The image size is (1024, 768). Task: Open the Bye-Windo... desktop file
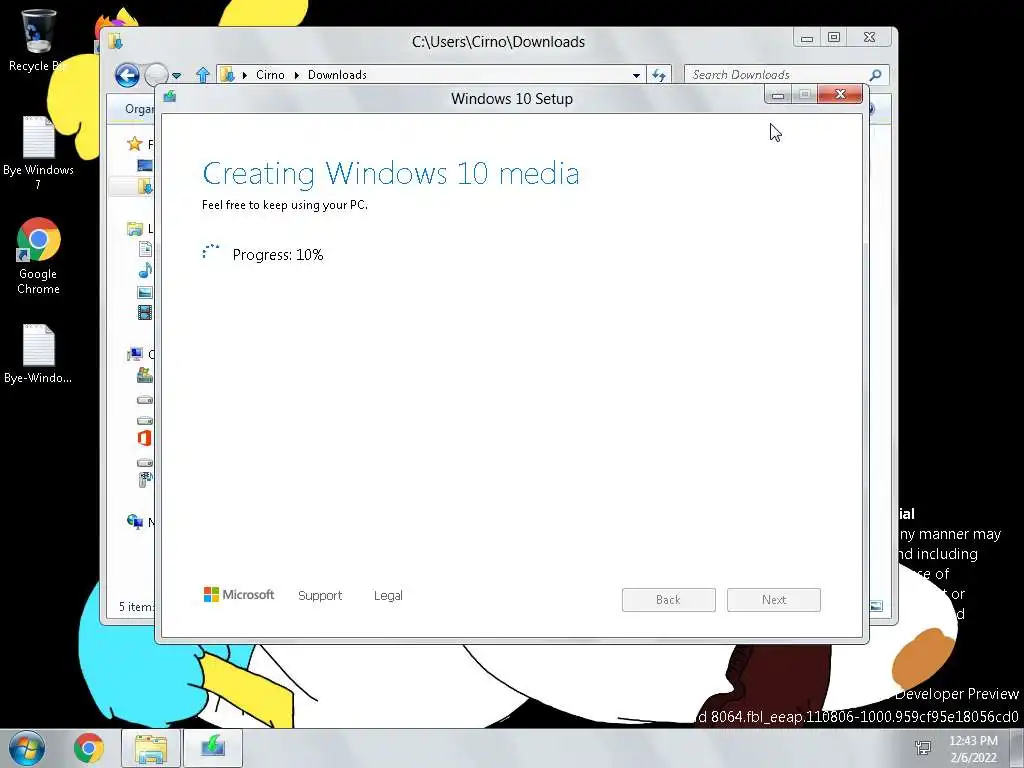pyautogui.click(x=39, y=354)
